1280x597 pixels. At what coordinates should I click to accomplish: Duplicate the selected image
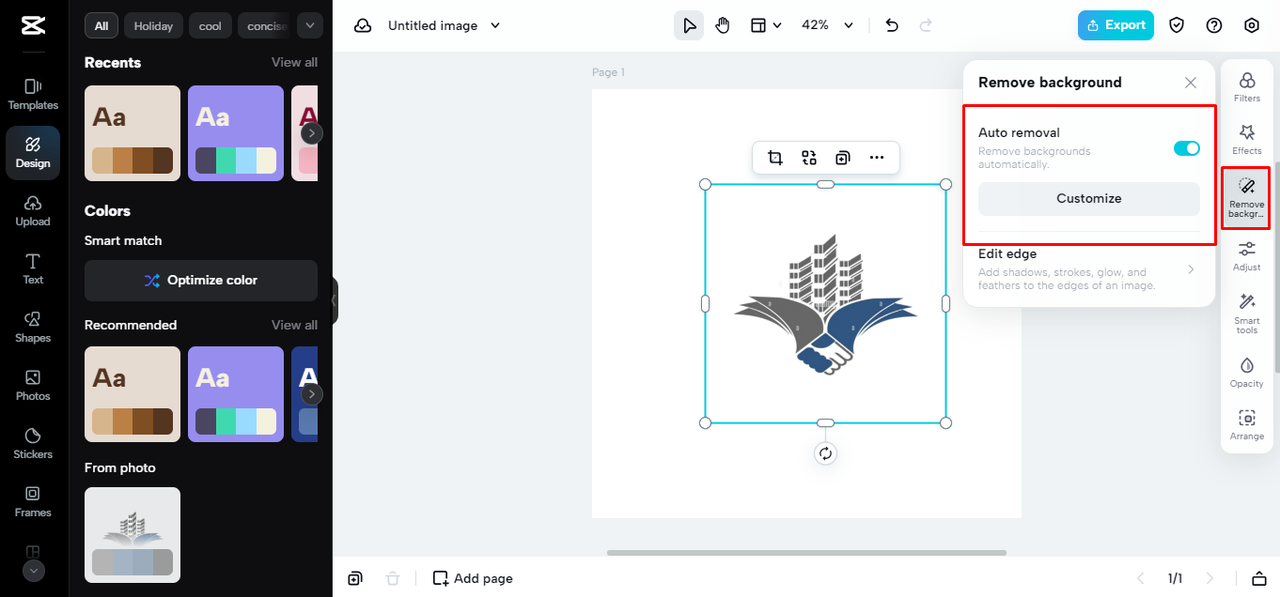pos(843,157)
